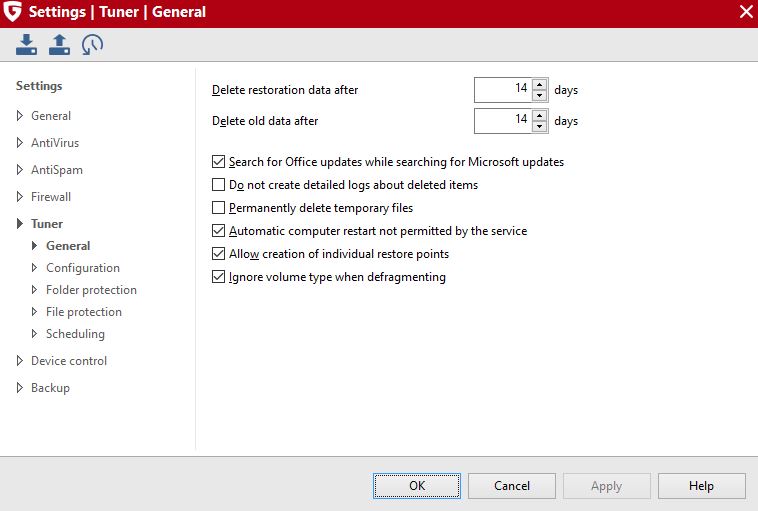The image size is (758, 511).
Task: Check Do not create detailed logs option
Action: (x=219, y=185)
